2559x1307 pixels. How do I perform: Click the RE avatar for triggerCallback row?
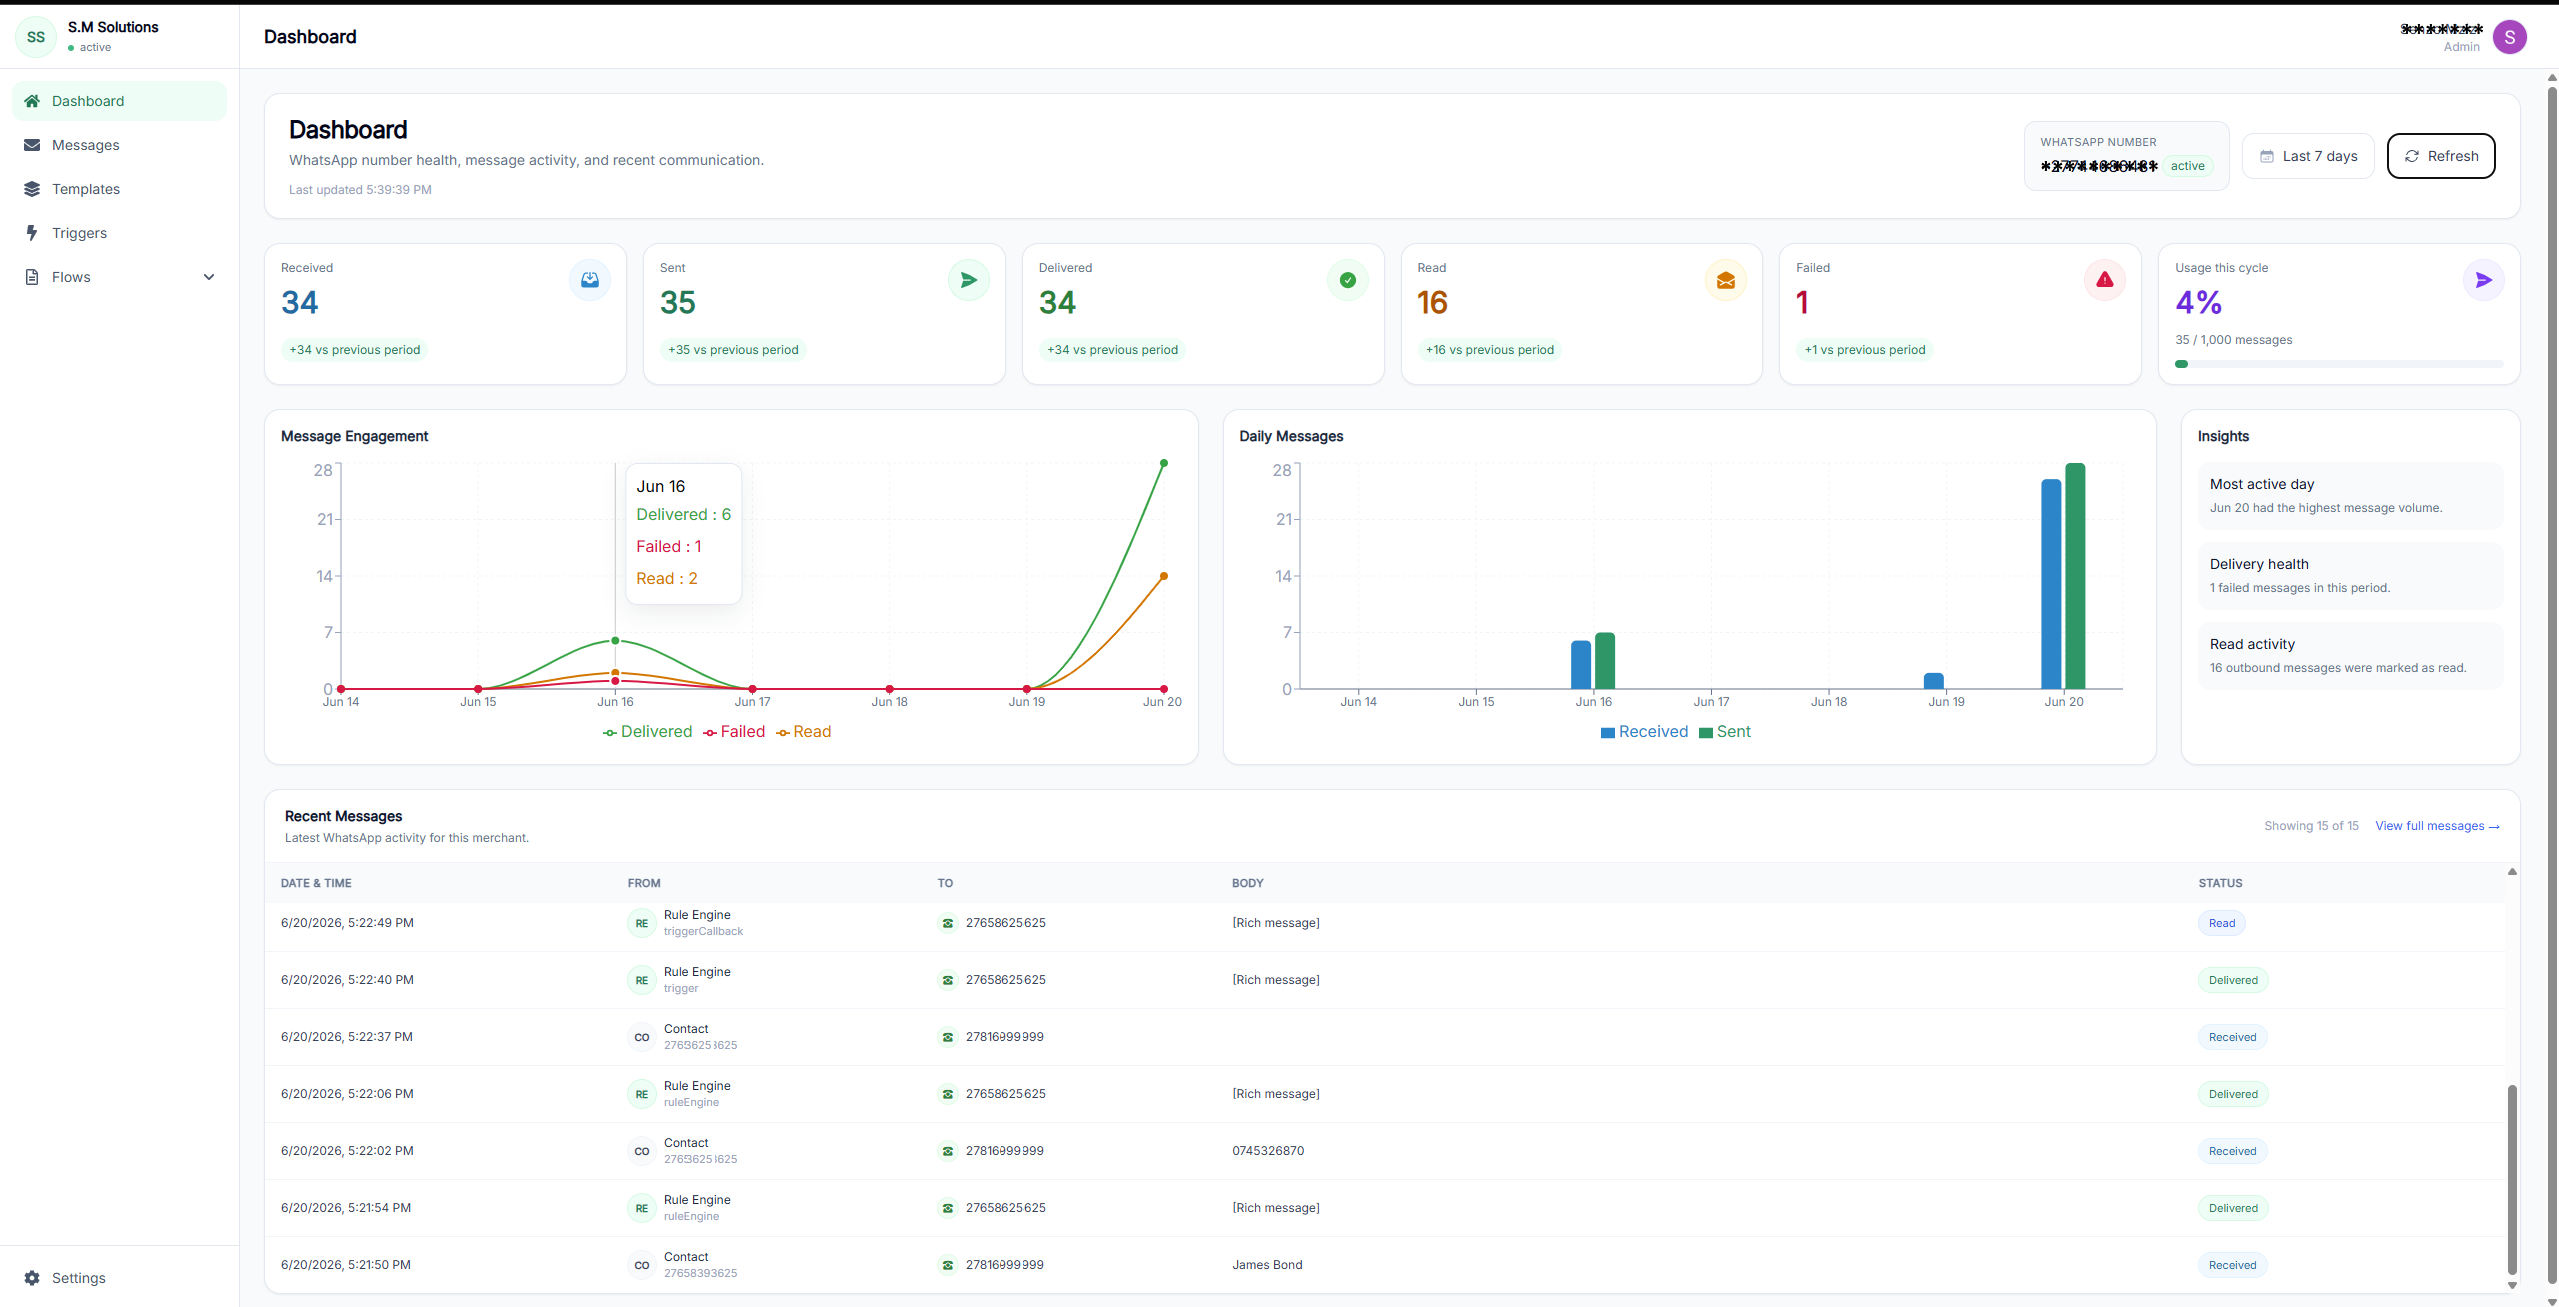click(x=641, y=923)
